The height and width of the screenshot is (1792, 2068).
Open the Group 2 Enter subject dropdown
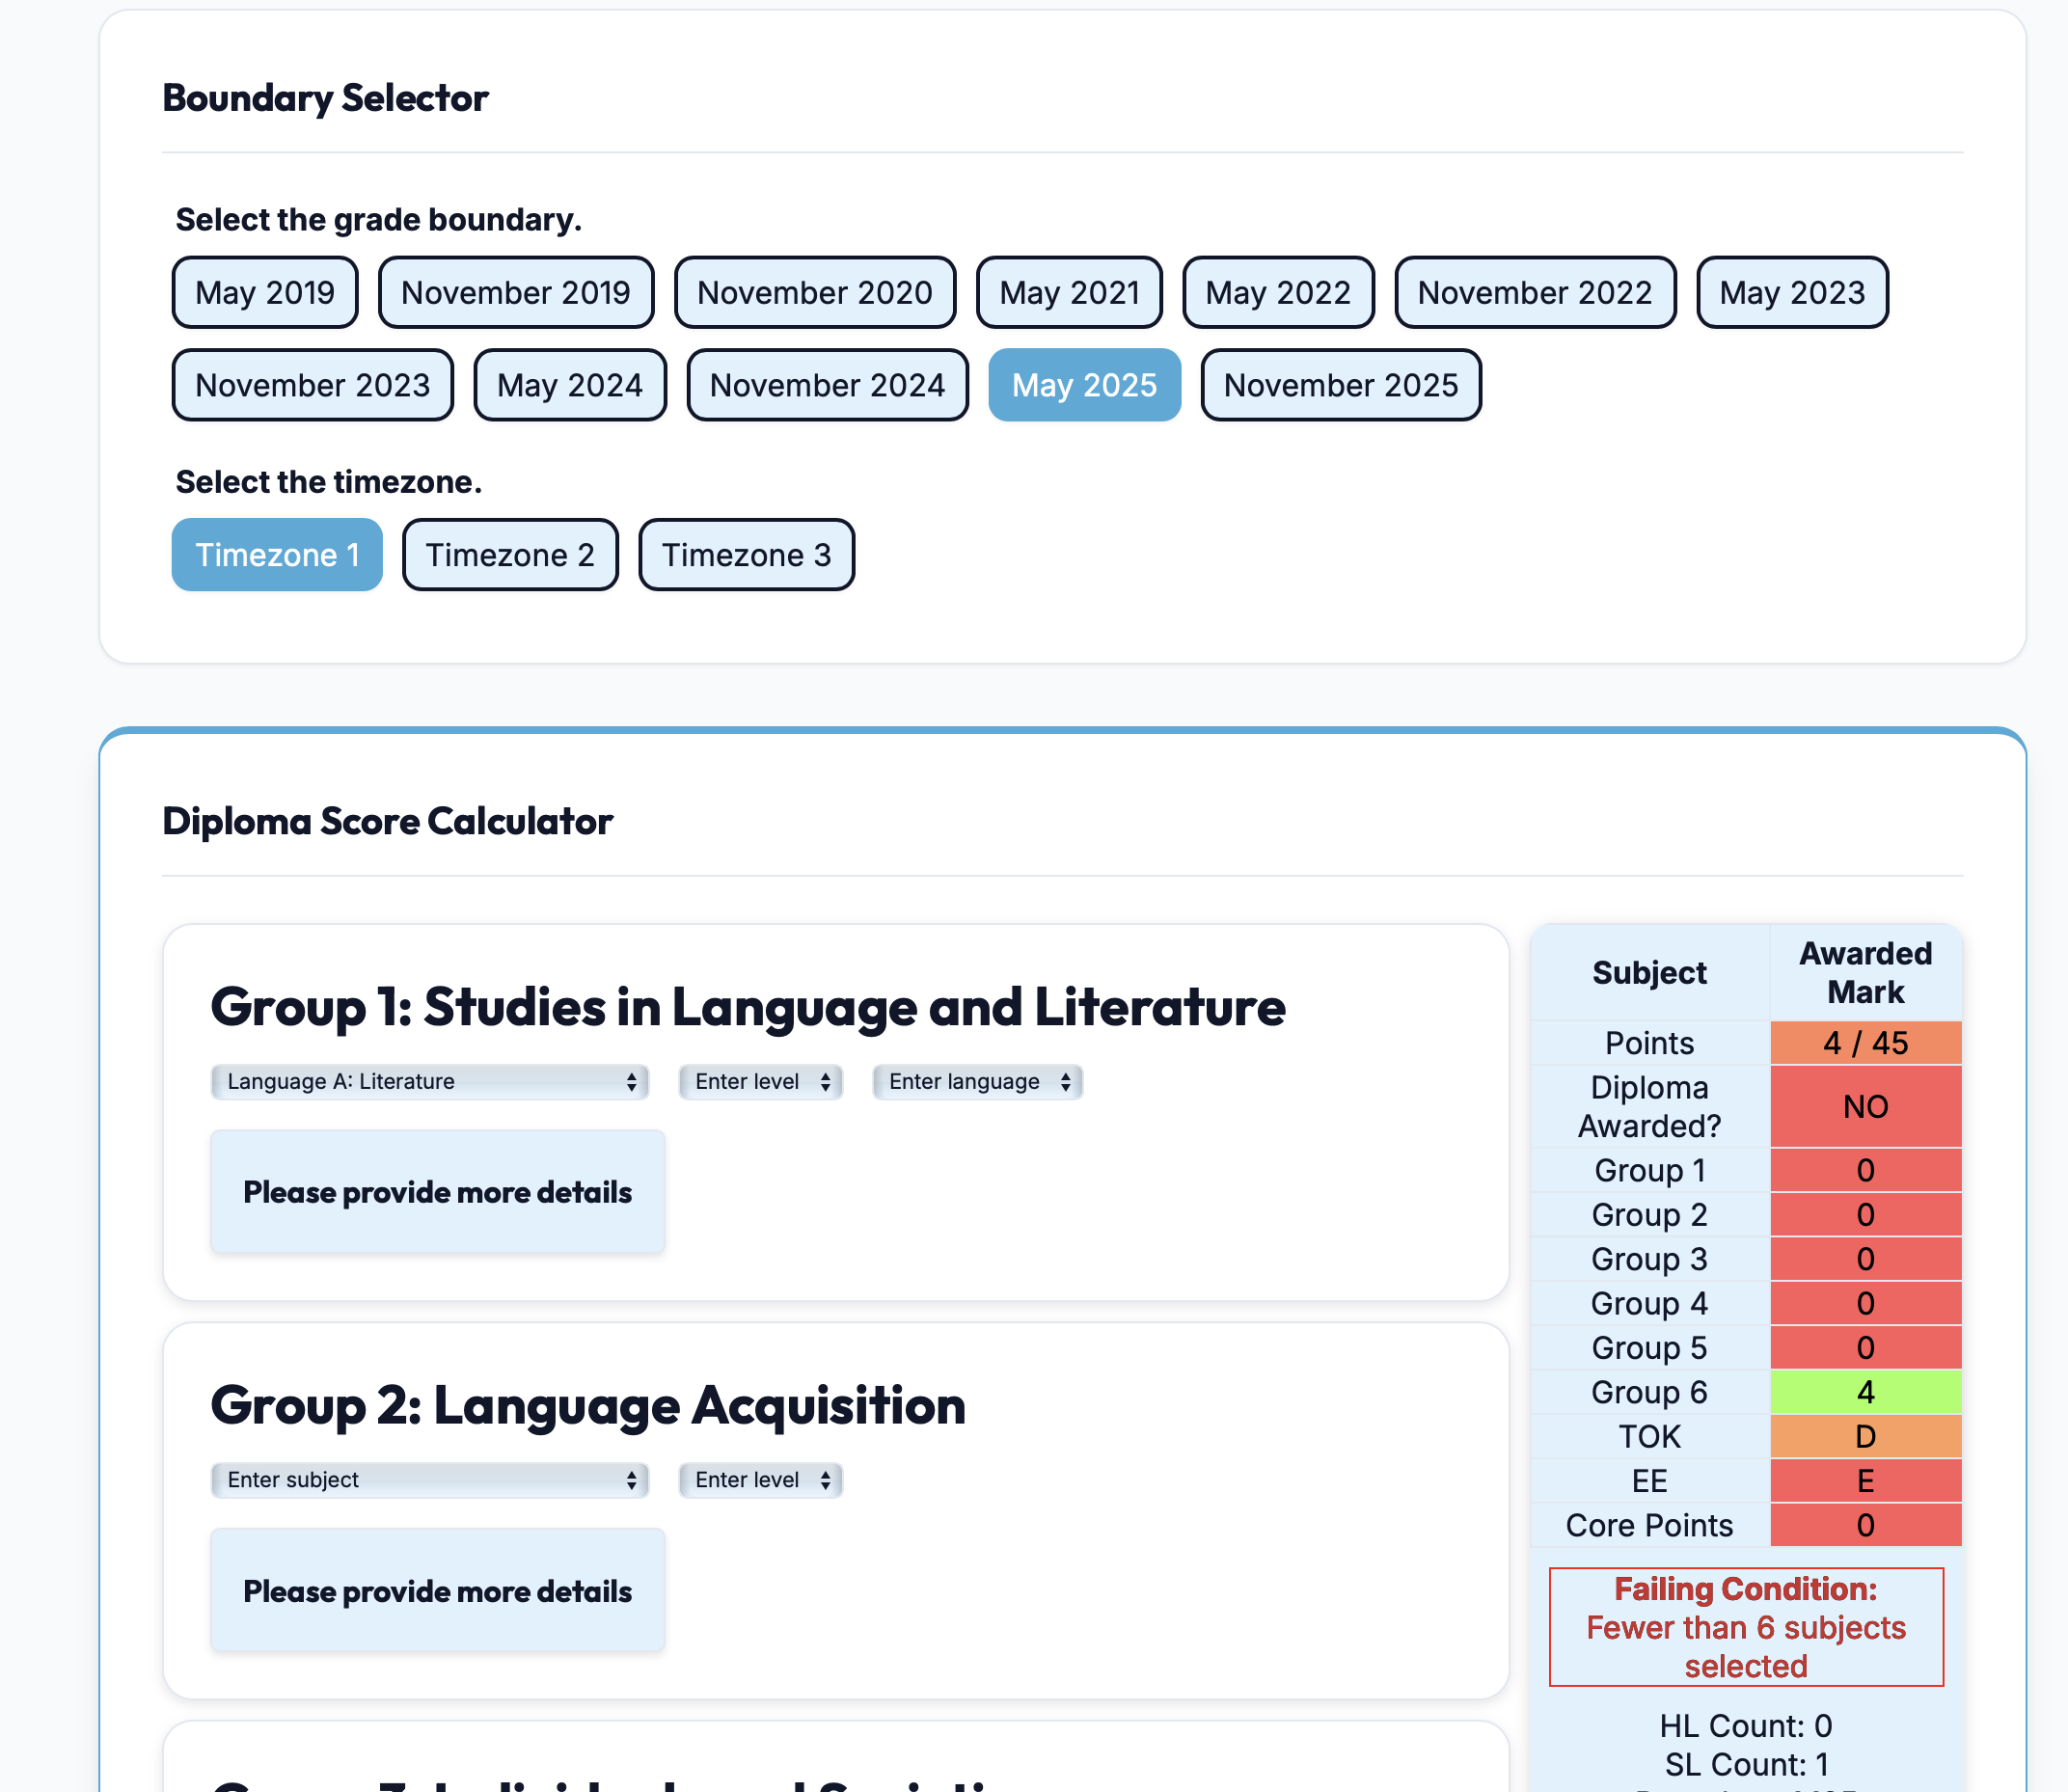pos(429,1480)
